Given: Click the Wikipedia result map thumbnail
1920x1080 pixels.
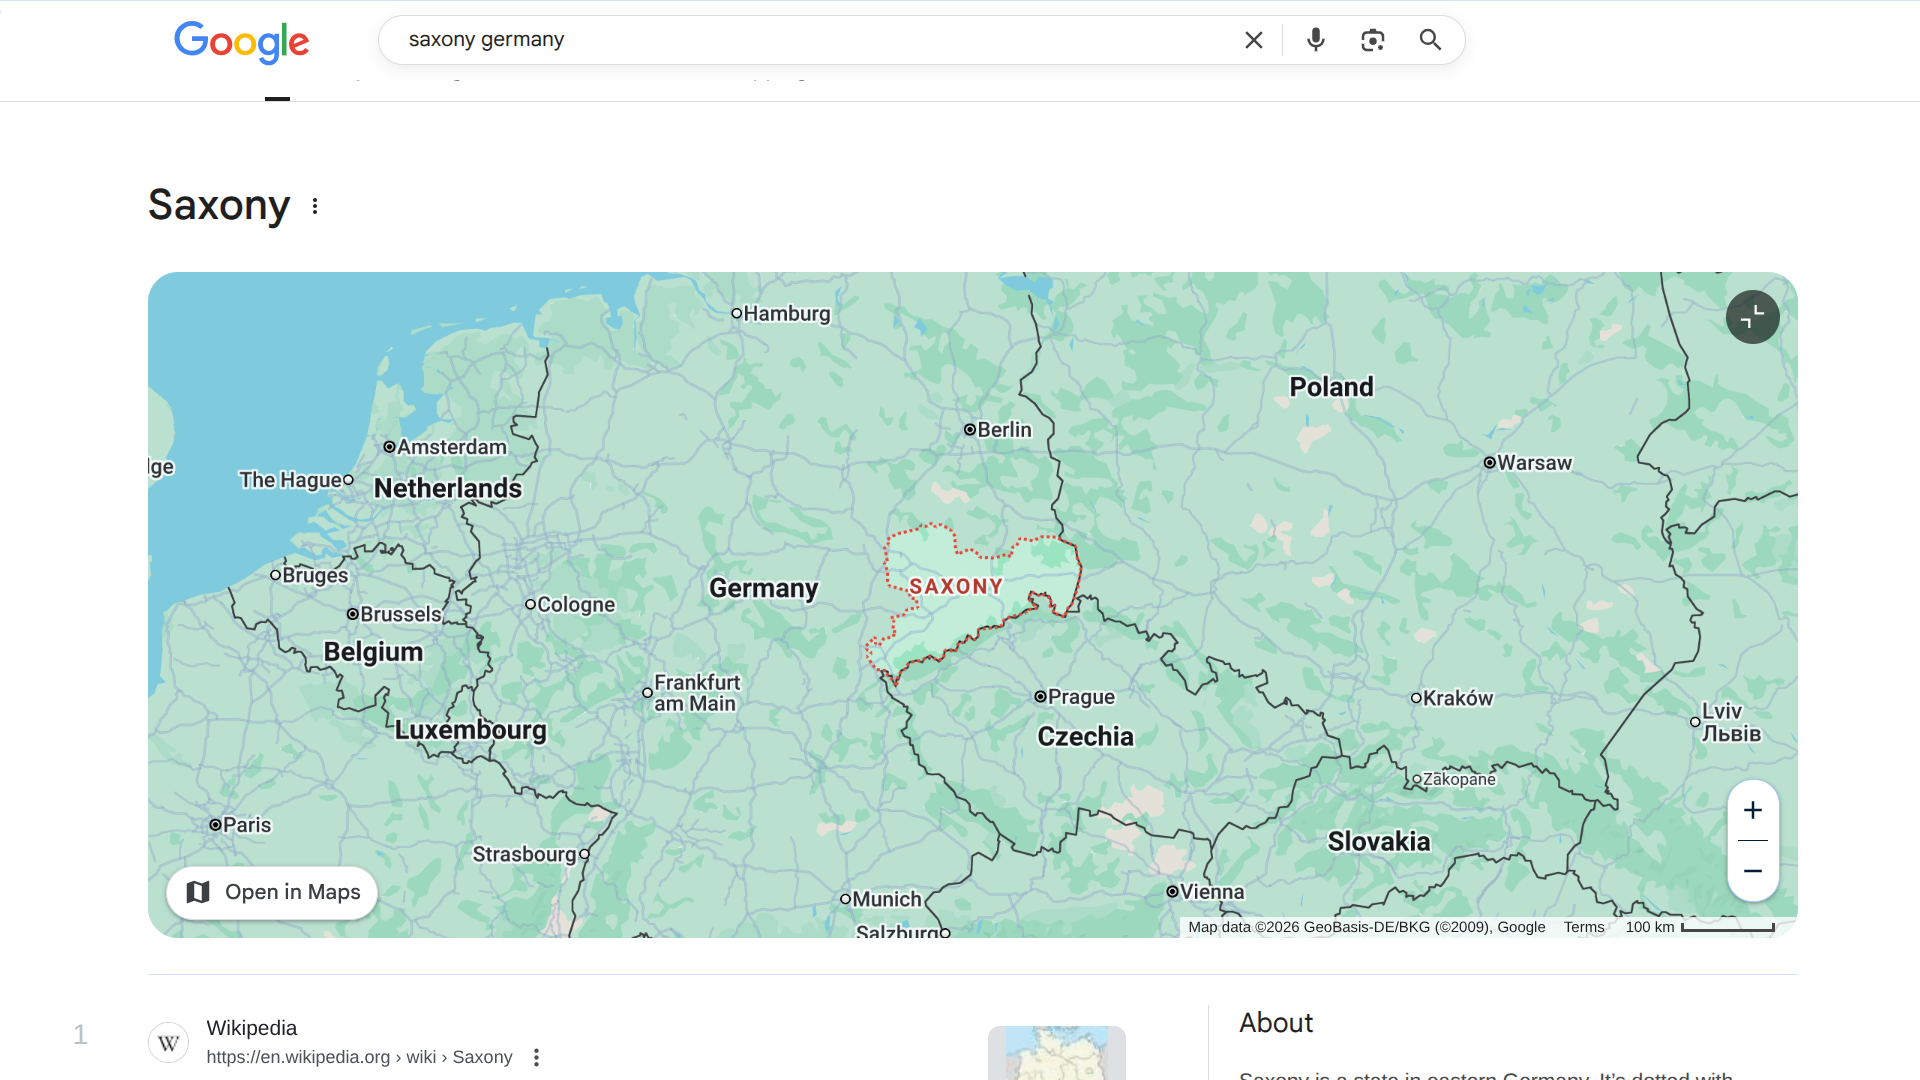Looking at the screenshot, I should (1056, 1052).
